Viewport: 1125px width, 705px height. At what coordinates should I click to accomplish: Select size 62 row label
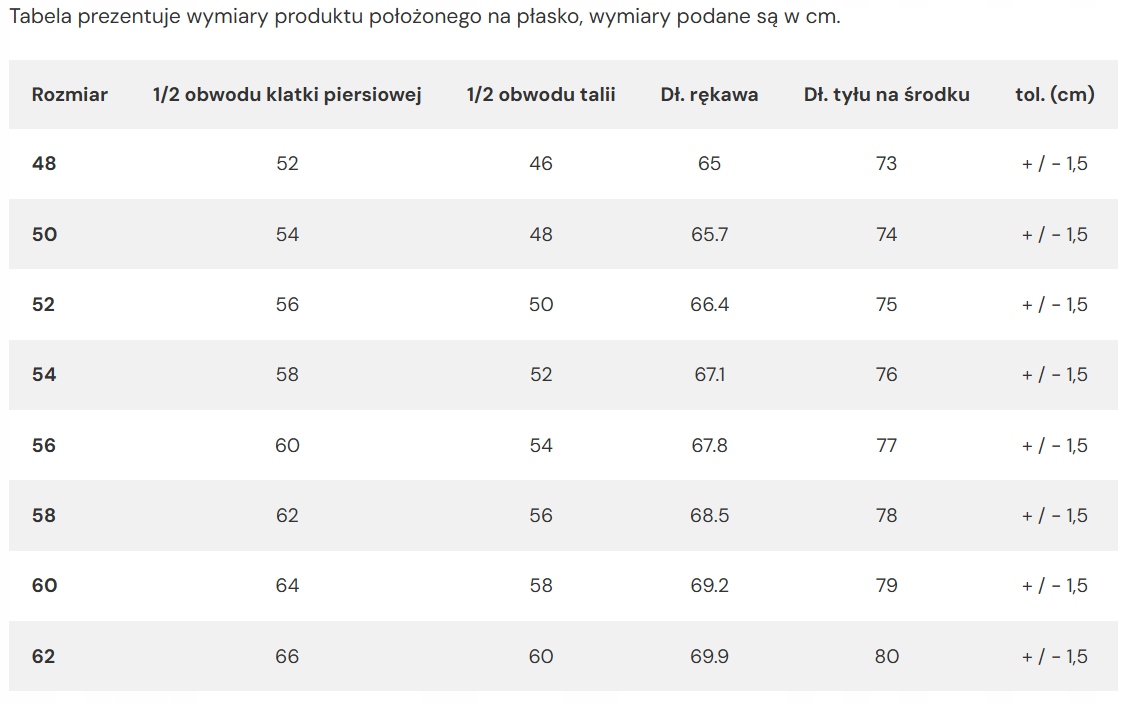pos(43,656)
